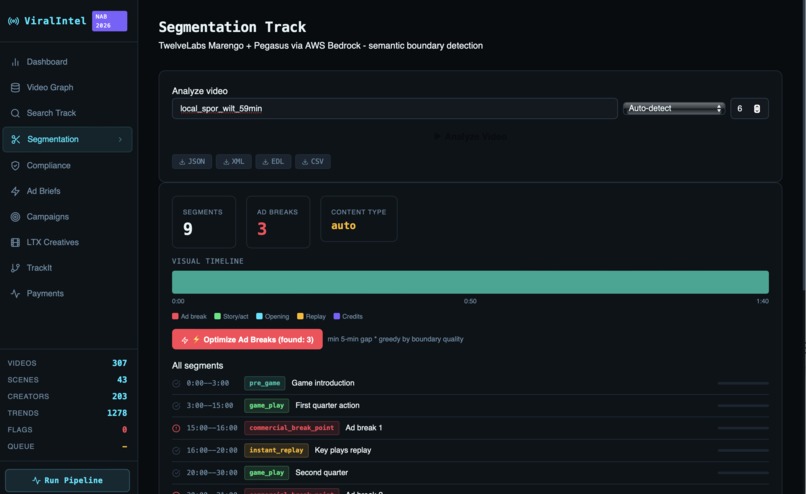Viewport: 806px width, 494px height.
Task: Click the TrackIt branch icon
Action: pyautogui.click(x=15, y=268)
